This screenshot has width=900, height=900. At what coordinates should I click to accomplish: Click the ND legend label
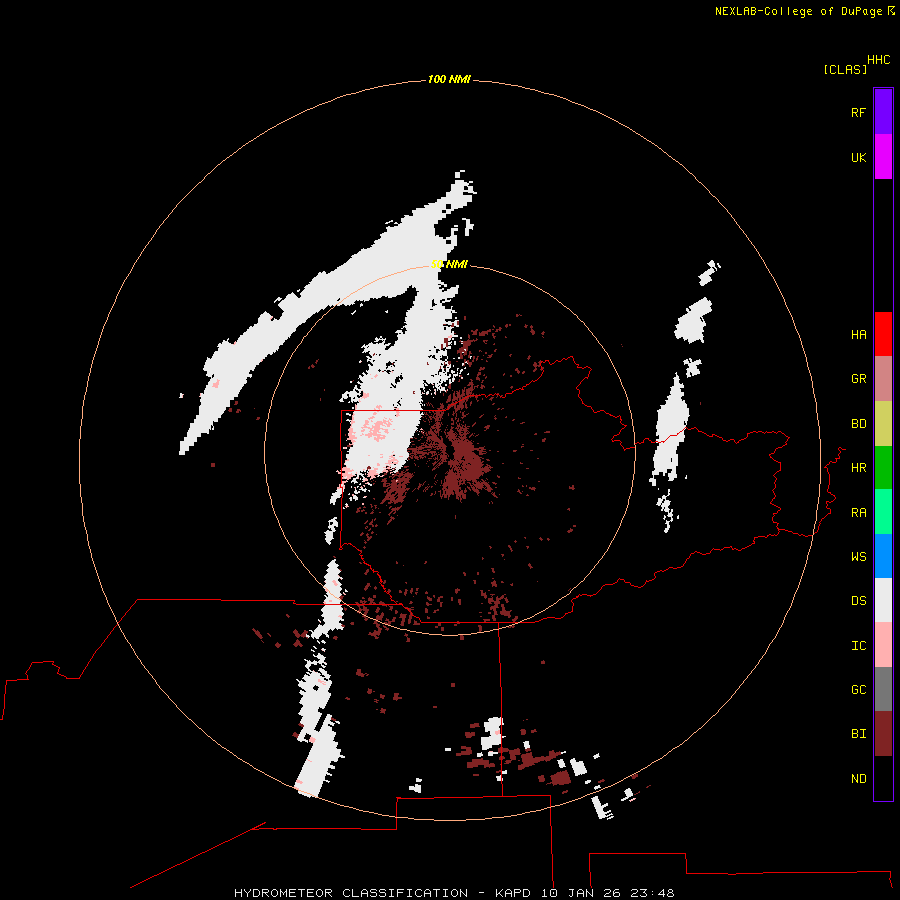[x=858, y=779]
